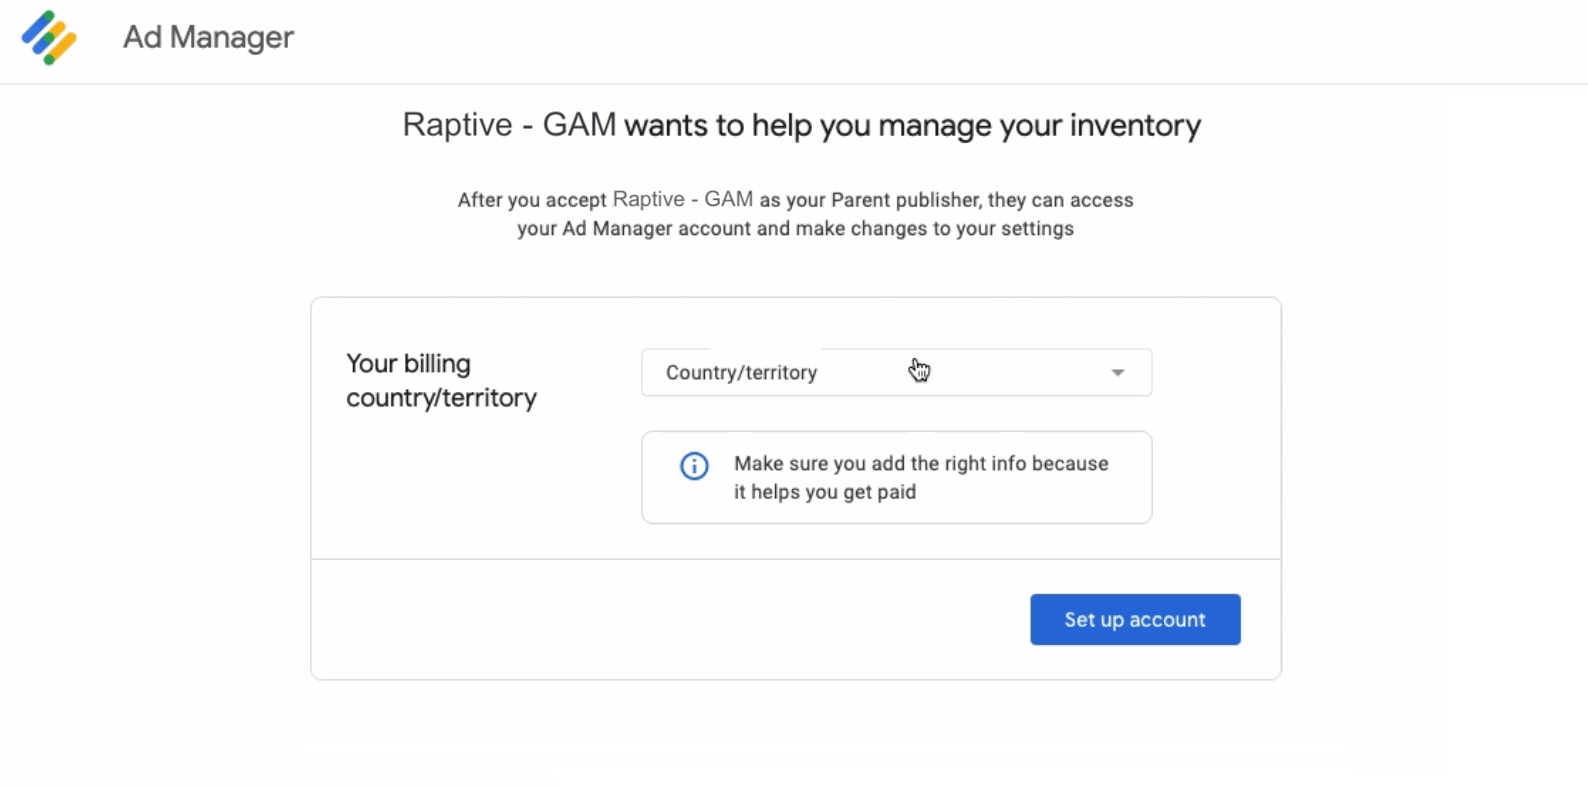
Task: Click the "Ad Manager" product name text
Action: pos(208,37)
